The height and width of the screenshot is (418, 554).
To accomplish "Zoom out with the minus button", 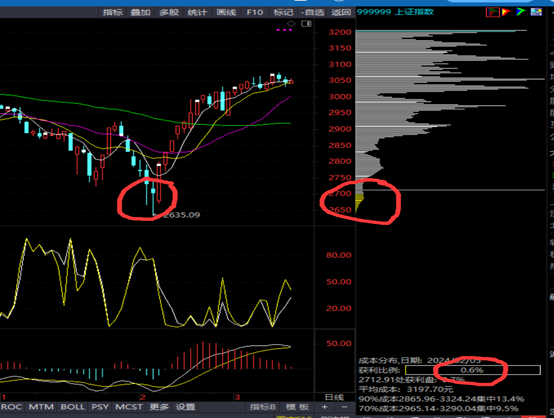I will point(344,407).
